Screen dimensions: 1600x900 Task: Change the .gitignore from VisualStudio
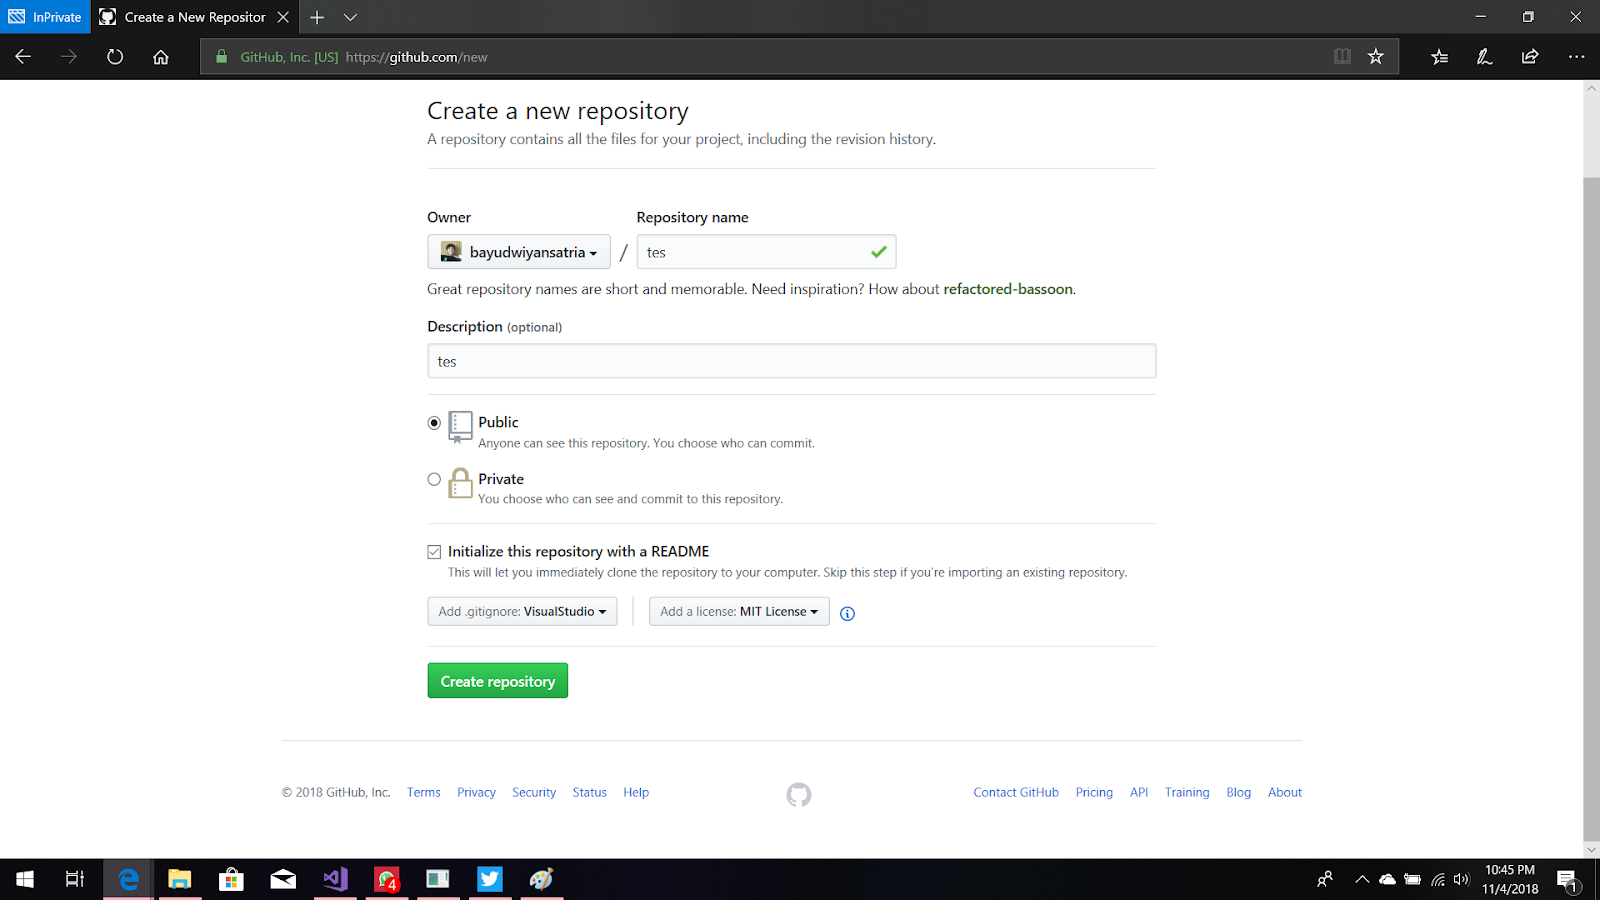(x=522, y=611)
